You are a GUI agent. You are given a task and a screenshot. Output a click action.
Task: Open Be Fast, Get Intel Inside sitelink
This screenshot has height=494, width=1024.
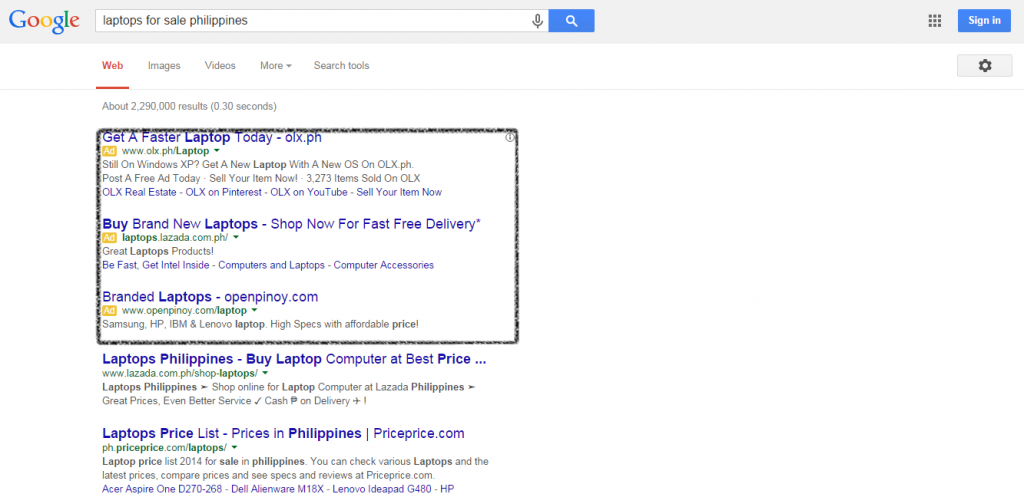(x=156, y=265)
